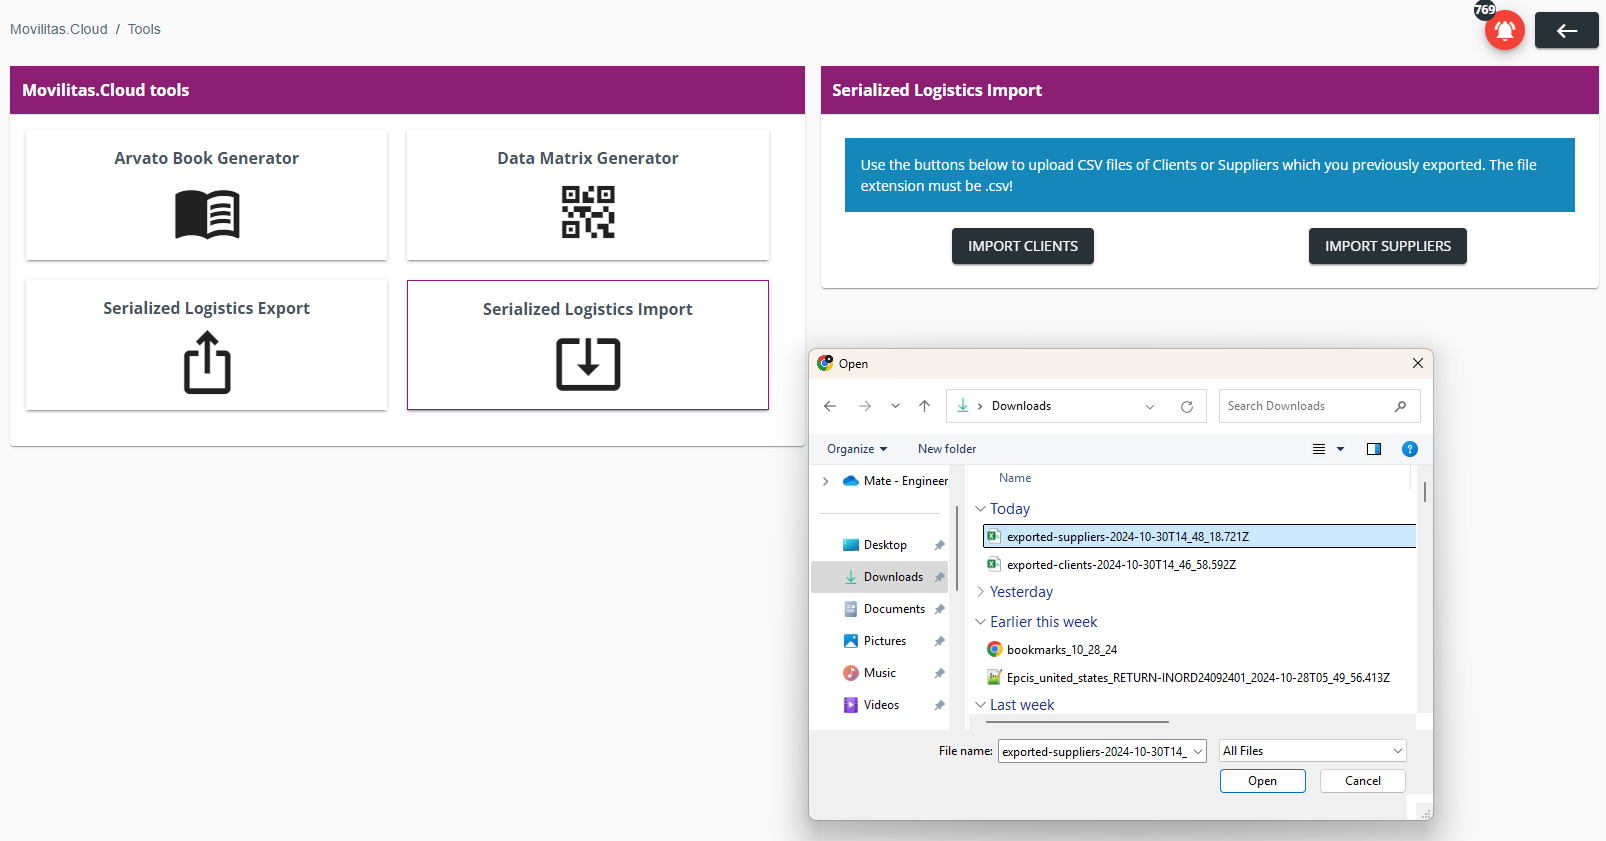Click the Cancel button in dialog

pyautogui.click(x=1362, y=781)
